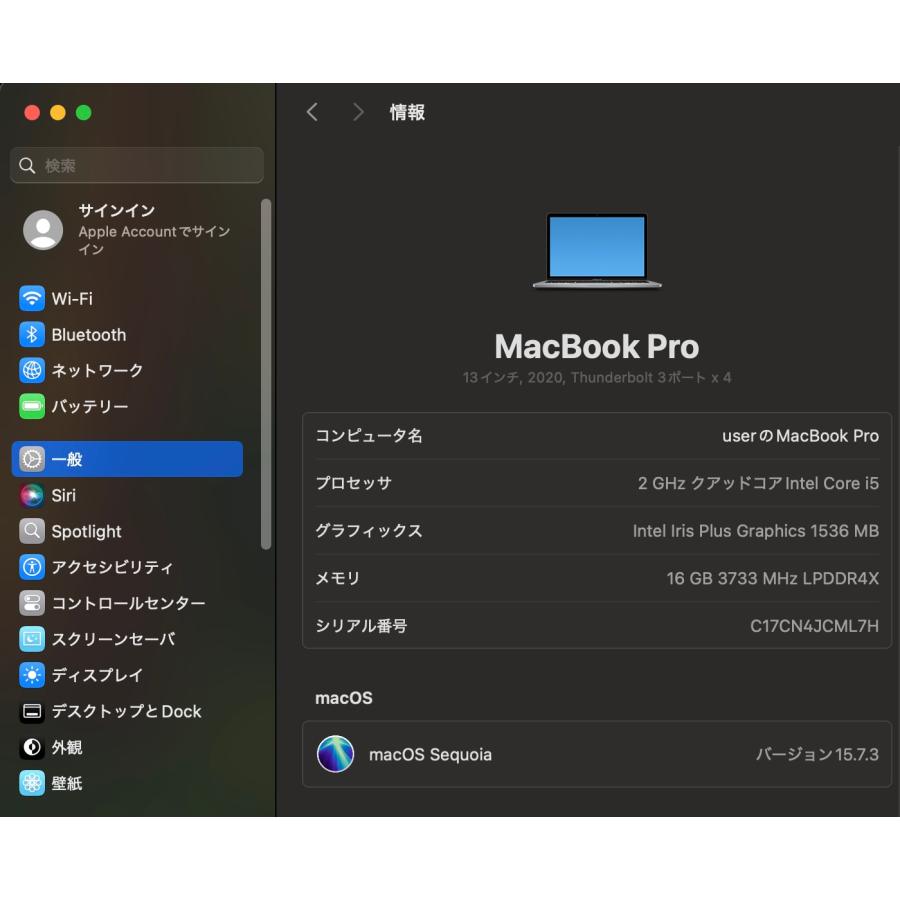The width and height of the screenshot is (900, 900).
Task: Close window with red button
Action: [32, 112]
